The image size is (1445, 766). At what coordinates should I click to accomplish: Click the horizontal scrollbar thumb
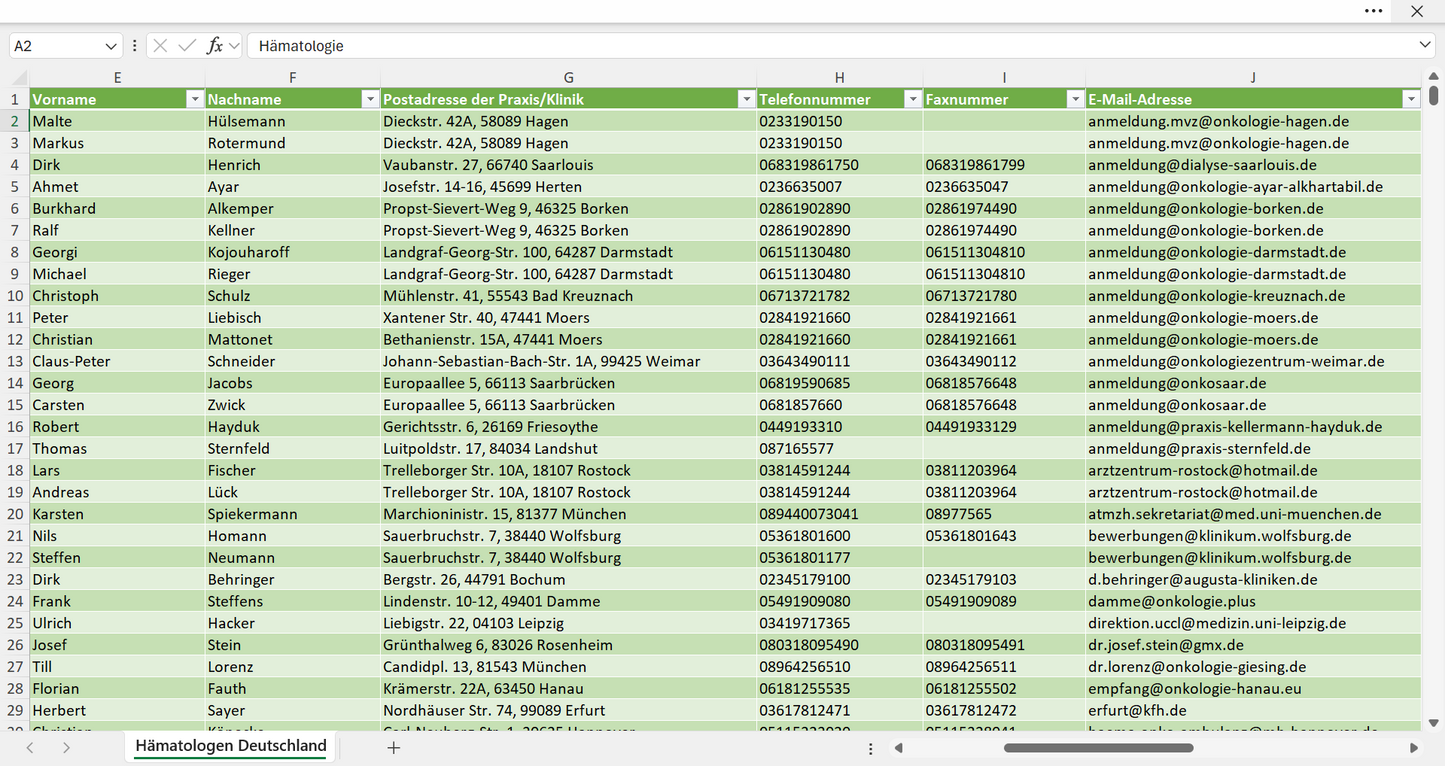tap(1098, 748)
